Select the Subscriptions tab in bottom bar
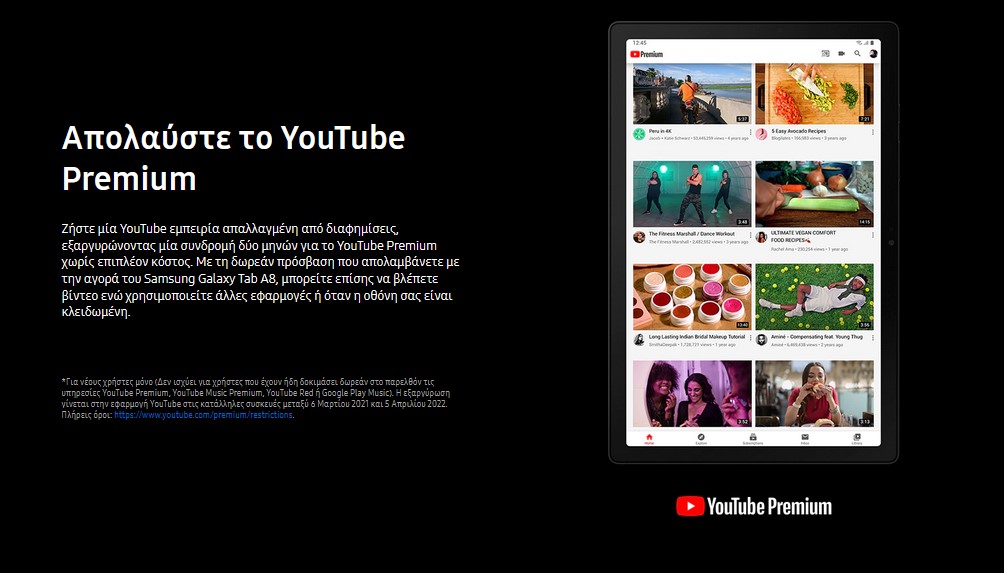 click(752, 439)
